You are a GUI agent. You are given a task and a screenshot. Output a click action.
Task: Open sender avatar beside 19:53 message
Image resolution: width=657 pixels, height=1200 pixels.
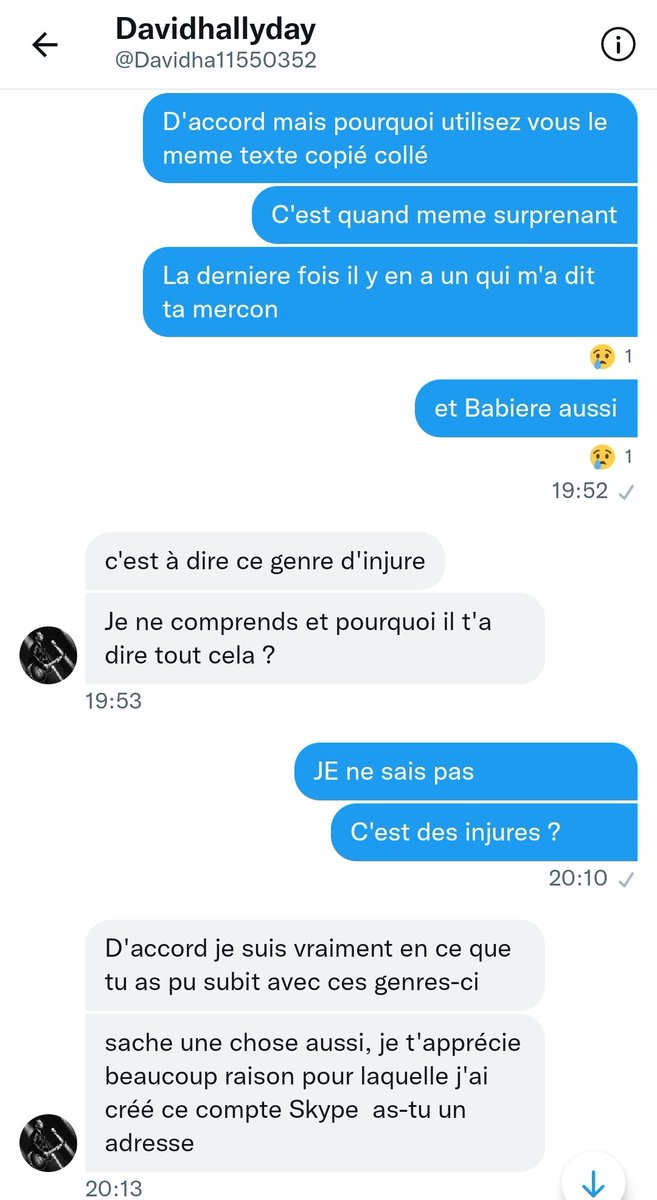click(48, 656)
